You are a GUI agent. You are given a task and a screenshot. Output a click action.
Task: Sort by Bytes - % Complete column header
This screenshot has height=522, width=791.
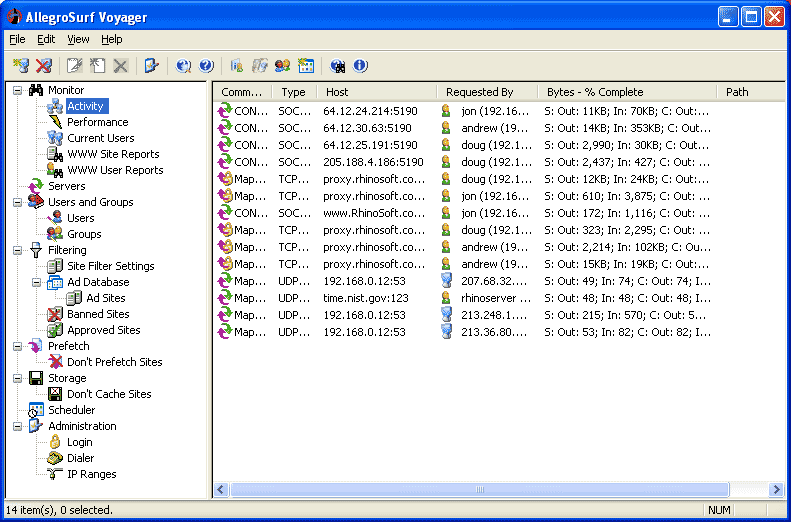pyautogui.click(x=628, y=92)
